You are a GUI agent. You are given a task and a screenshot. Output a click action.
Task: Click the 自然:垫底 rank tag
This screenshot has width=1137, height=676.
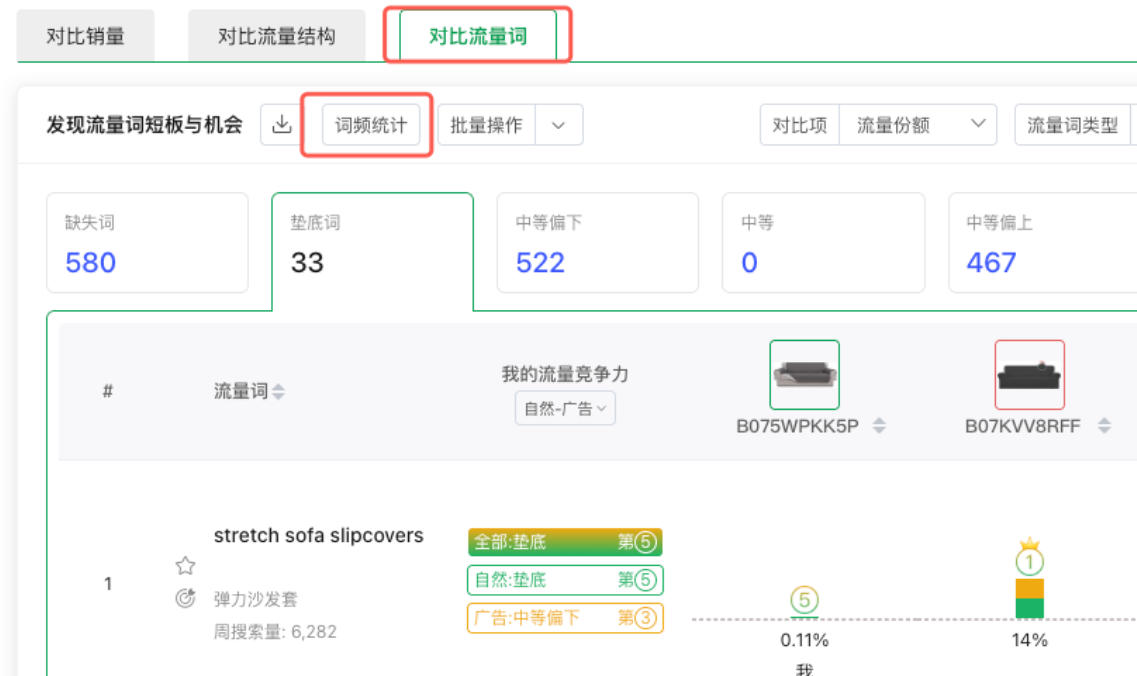point(565,580)
